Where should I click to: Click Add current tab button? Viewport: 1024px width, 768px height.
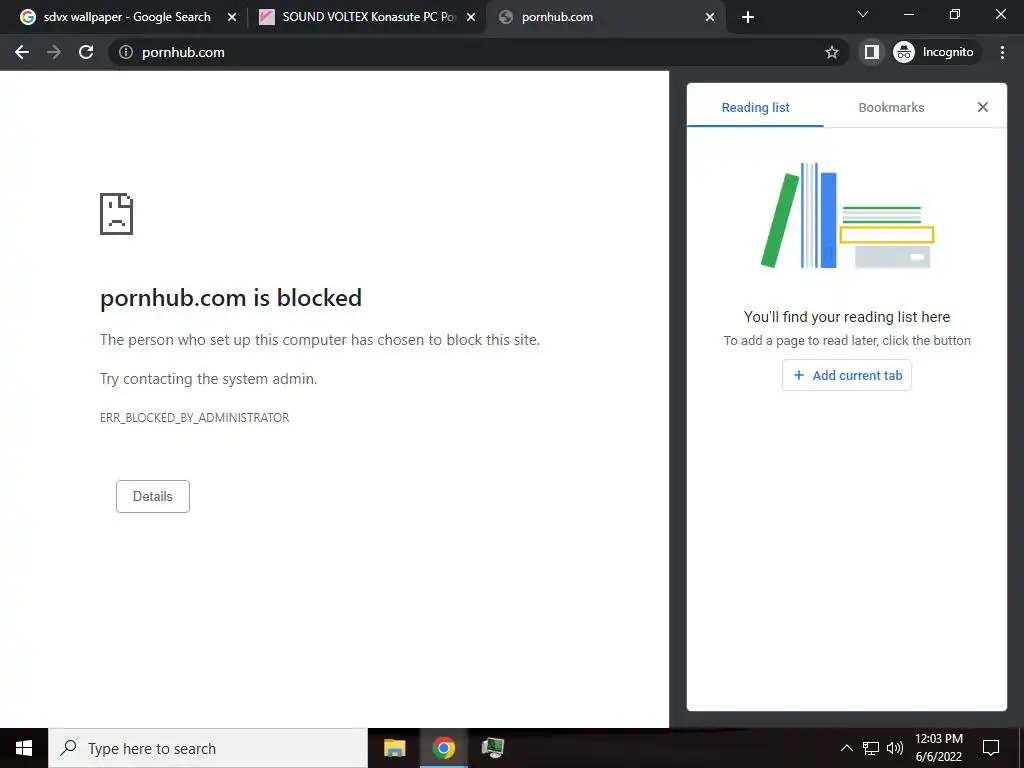pos(847,376)
